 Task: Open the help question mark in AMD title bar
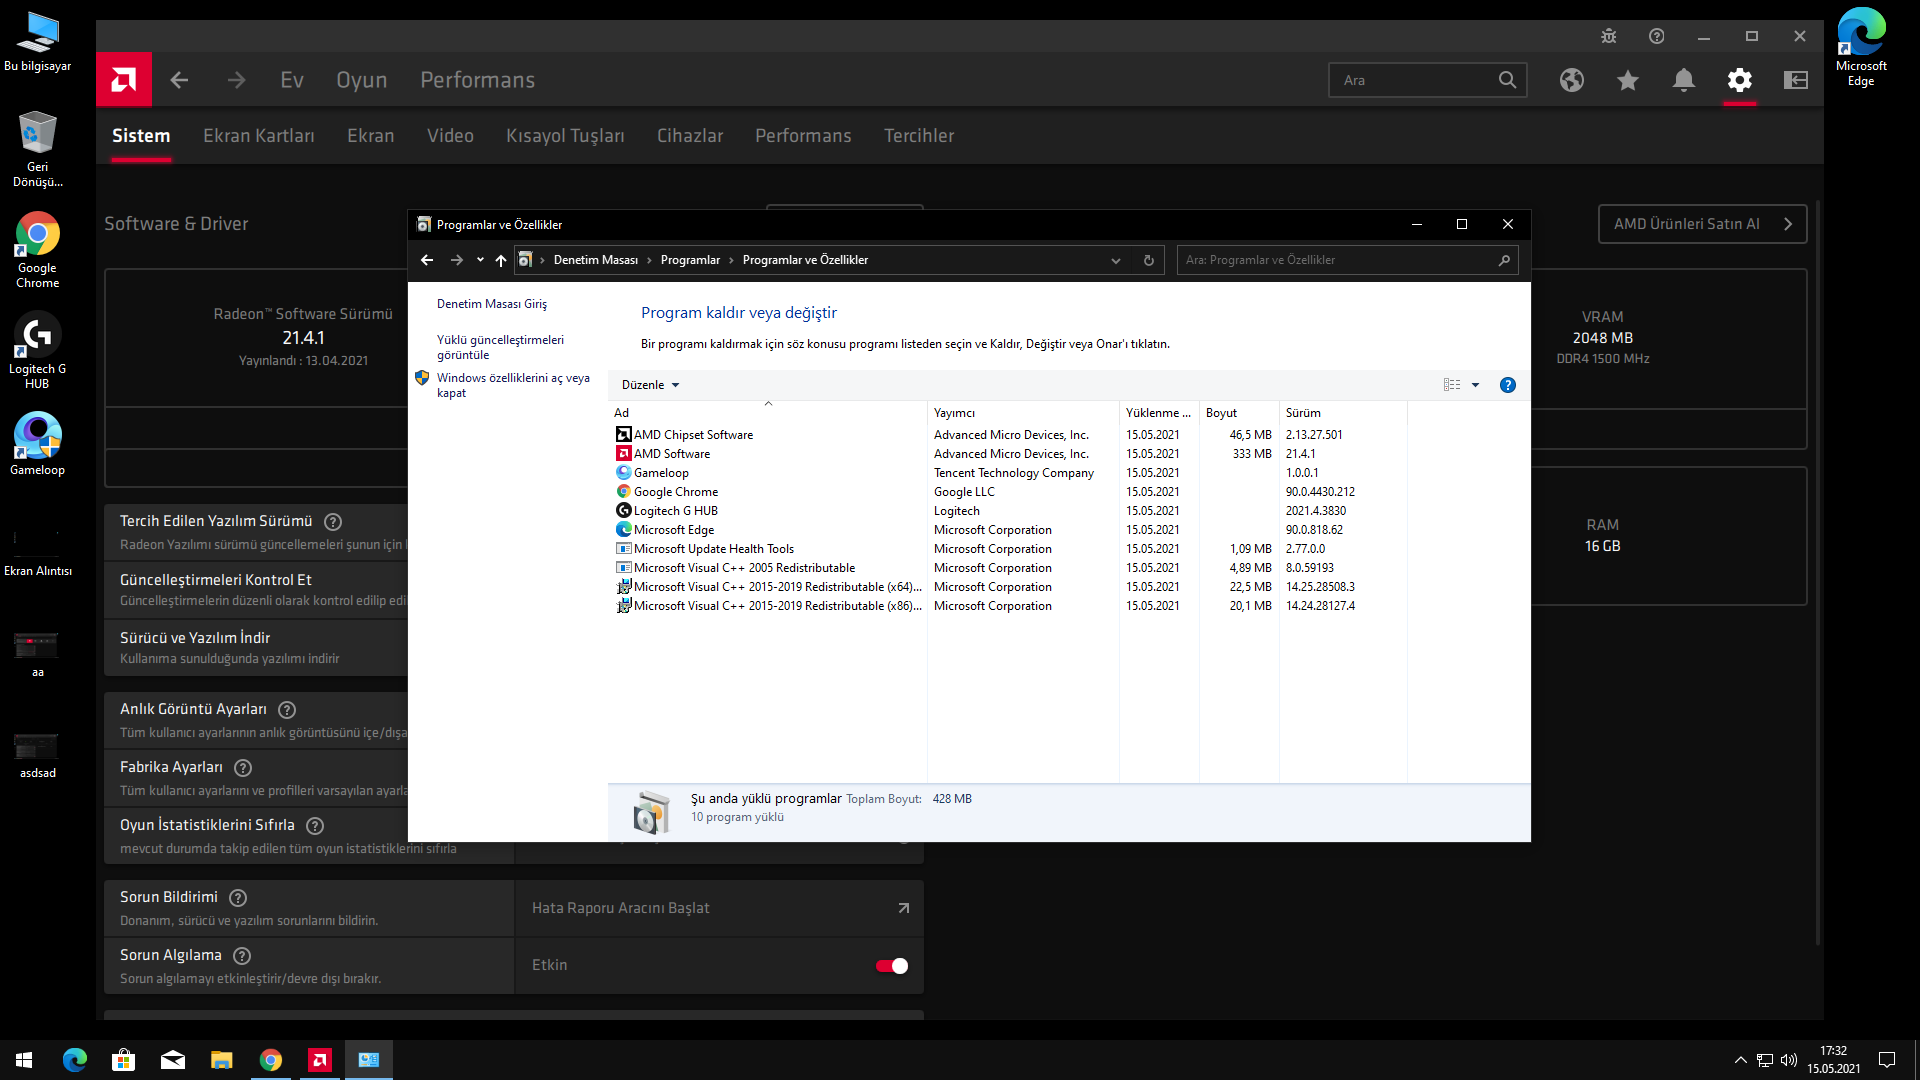coord(1657,36)
